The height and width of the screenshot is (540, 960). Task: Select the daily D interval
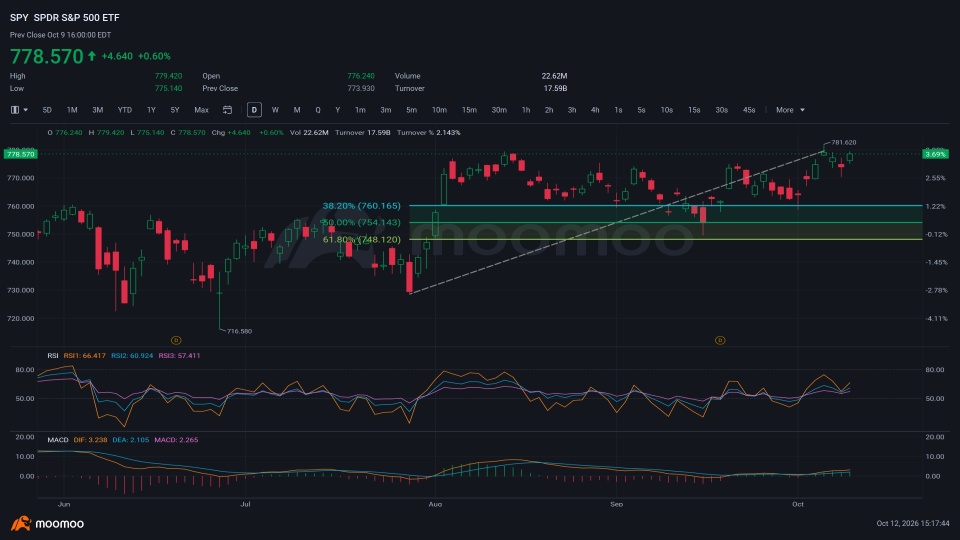click(x=254, y=110)
